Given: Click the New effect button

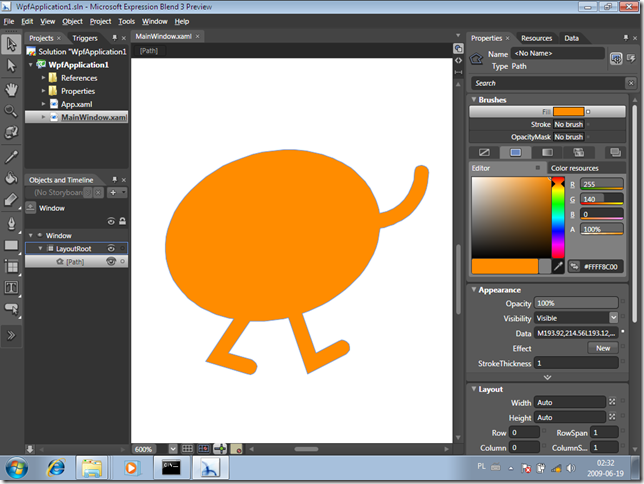Looking at the screenshot, I should click(x=603, y=348).
